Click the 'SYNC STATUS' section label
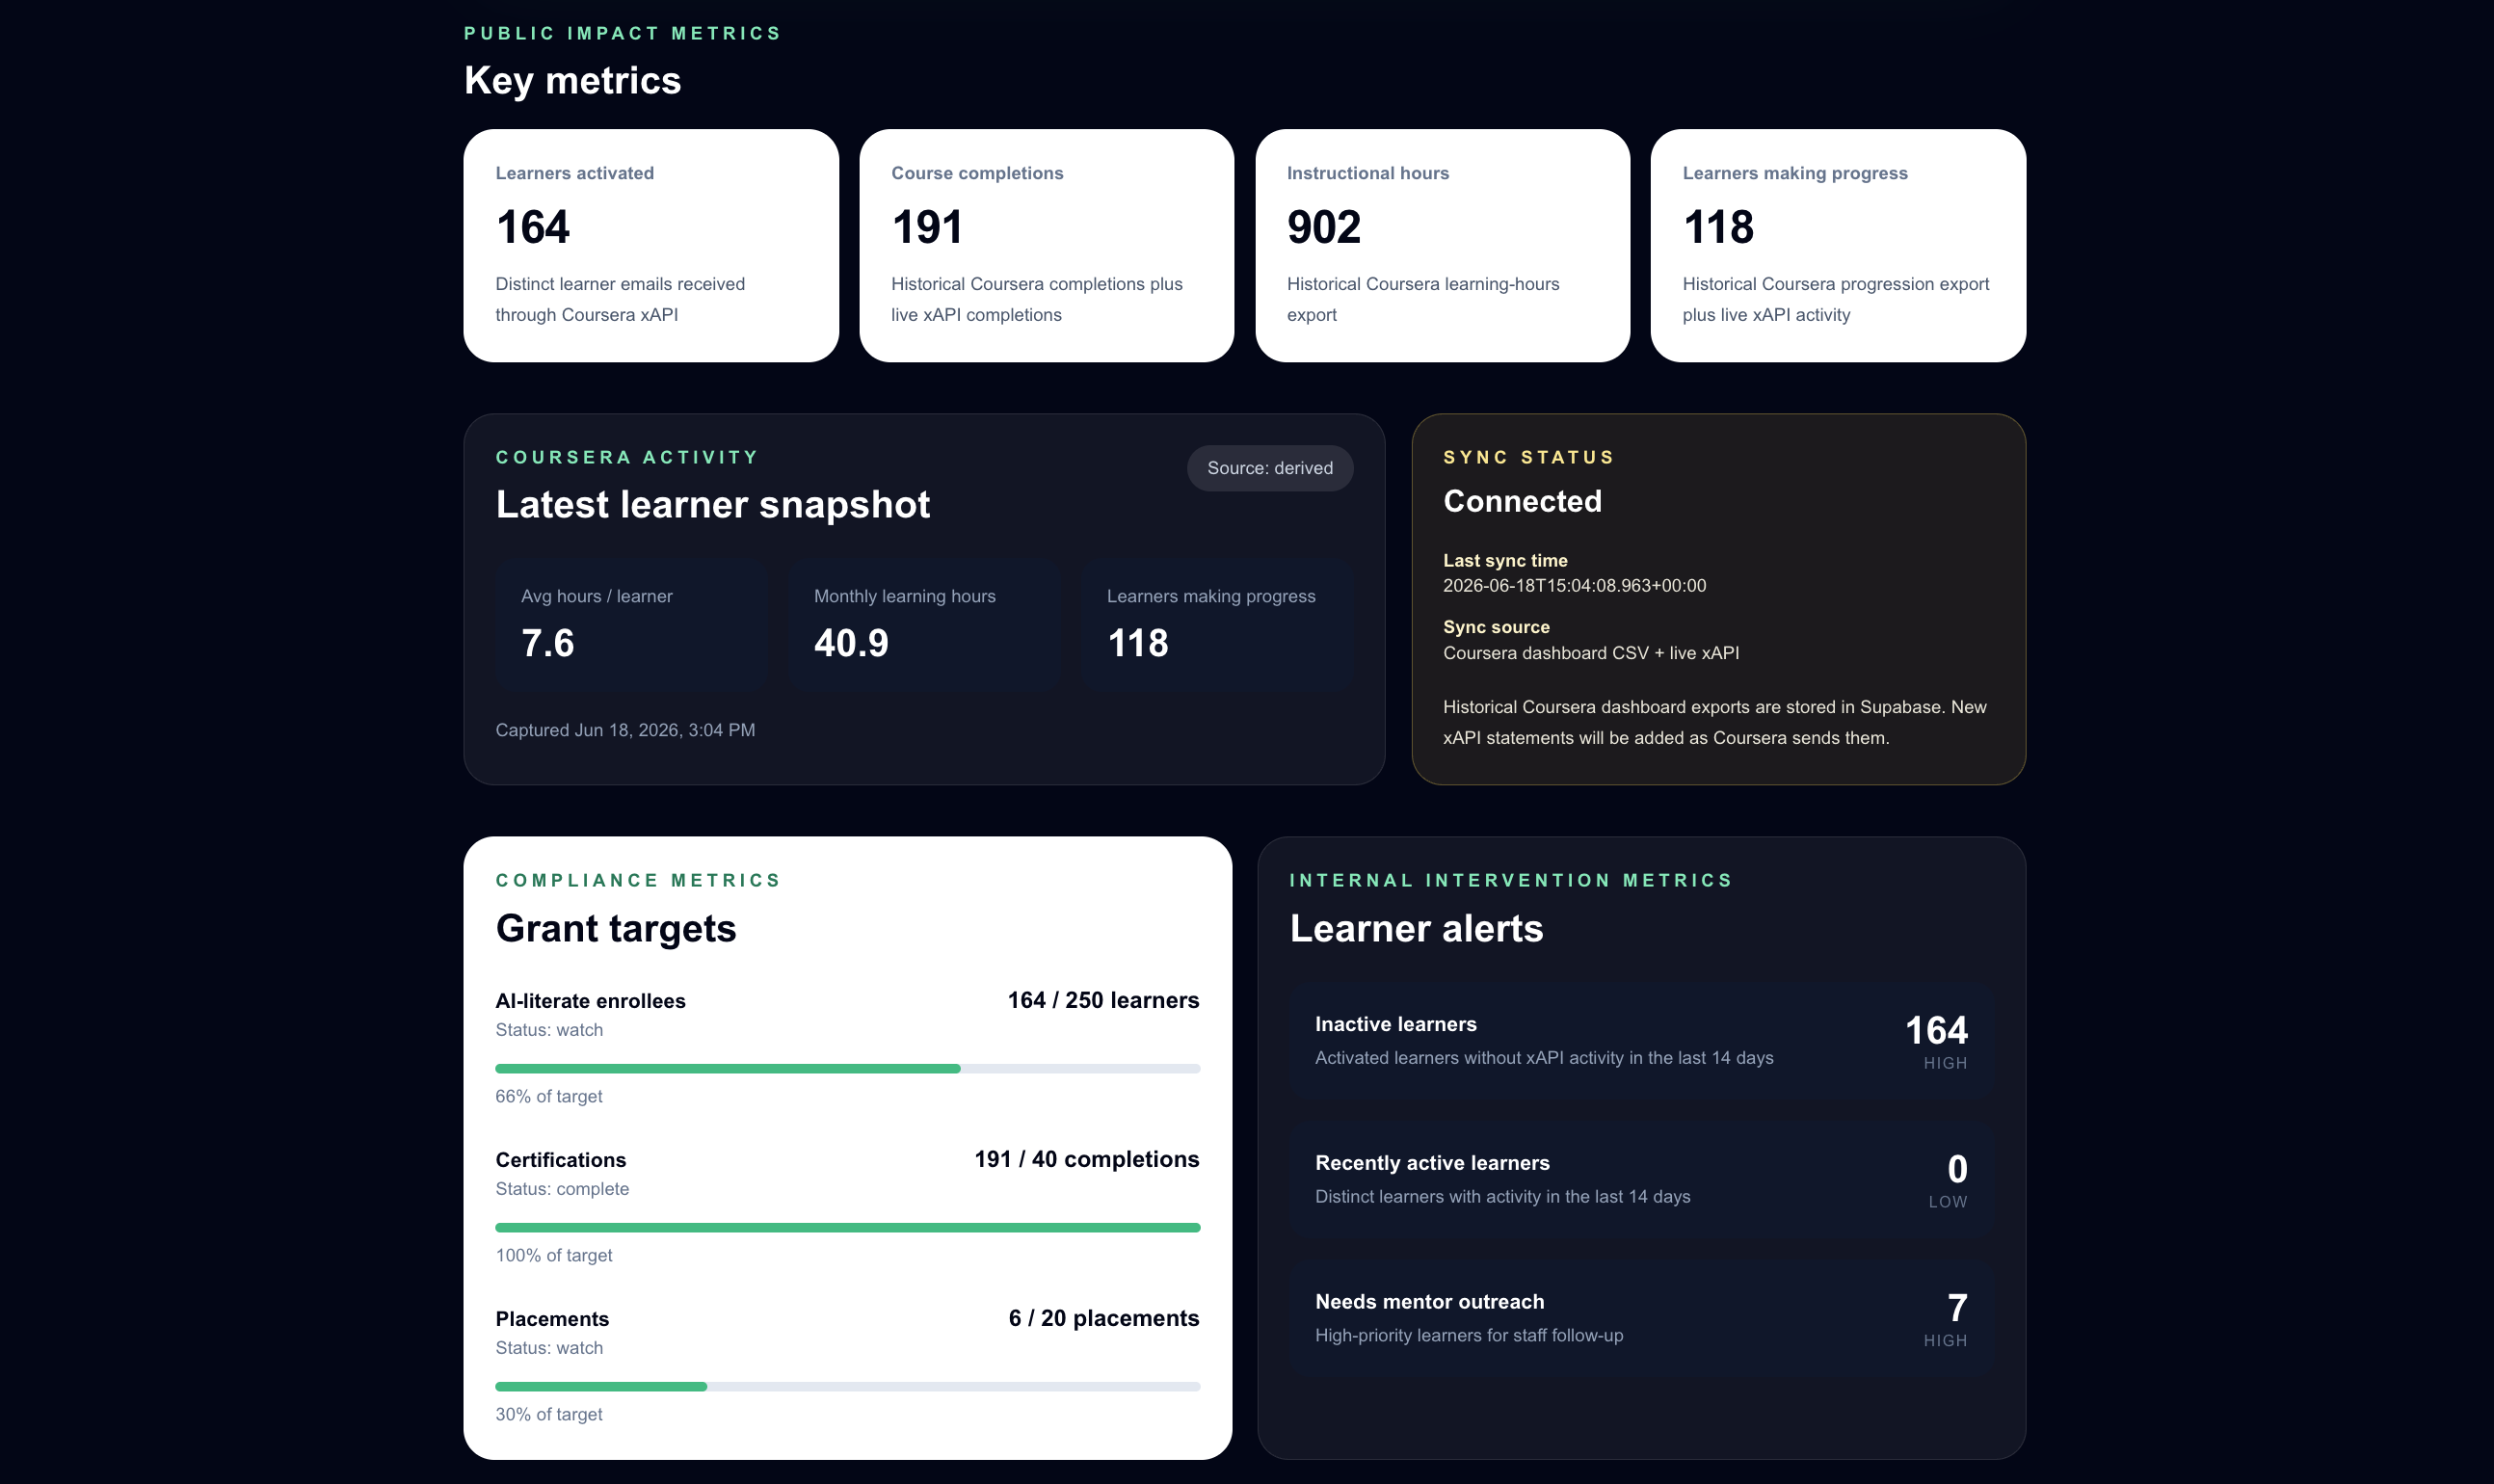This screenshot has width=2494, height=1484. (x=1528, y=457)
